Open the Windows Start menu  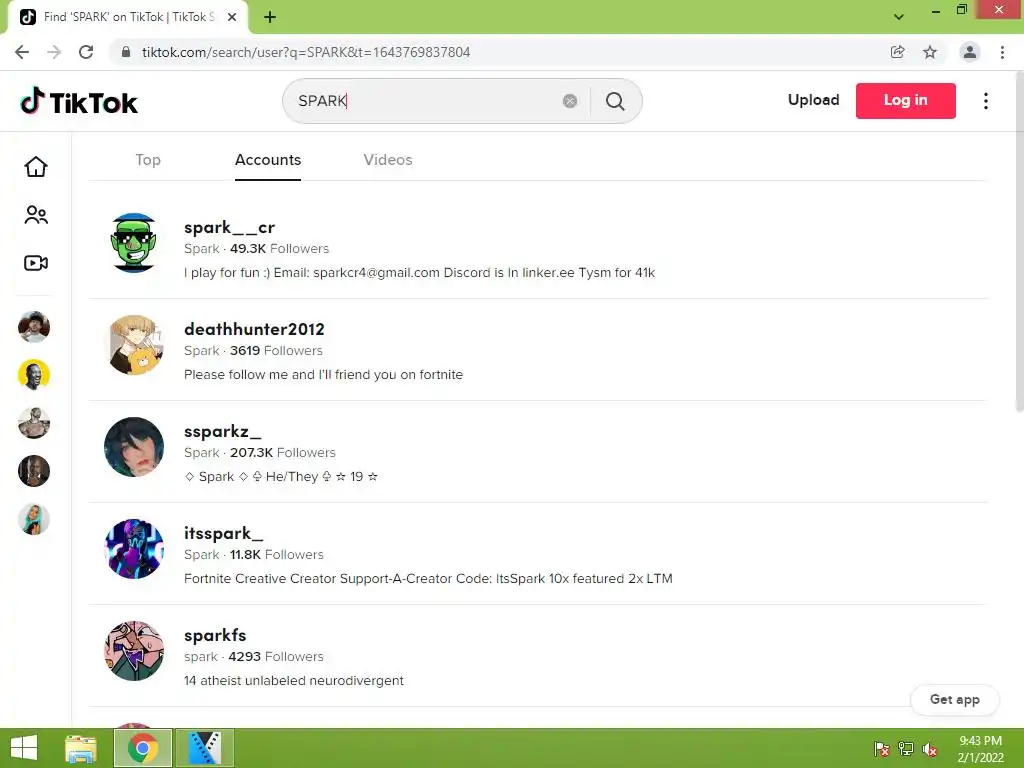pos(24,748)
